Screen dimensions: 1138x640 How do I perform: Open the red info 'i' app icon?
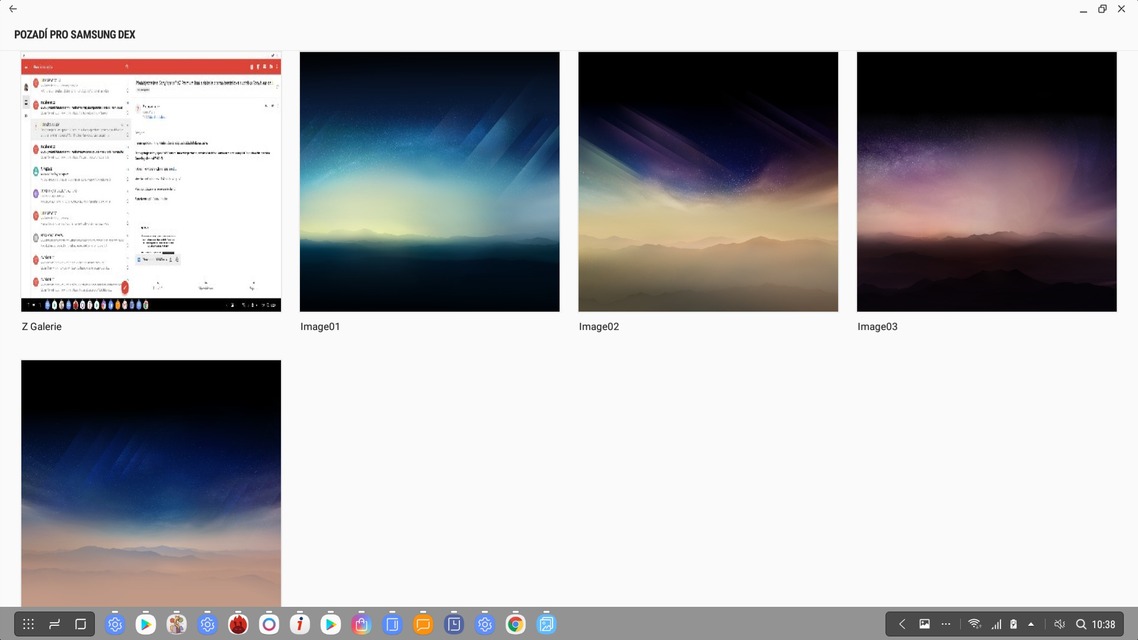click(x=300, y=625)
